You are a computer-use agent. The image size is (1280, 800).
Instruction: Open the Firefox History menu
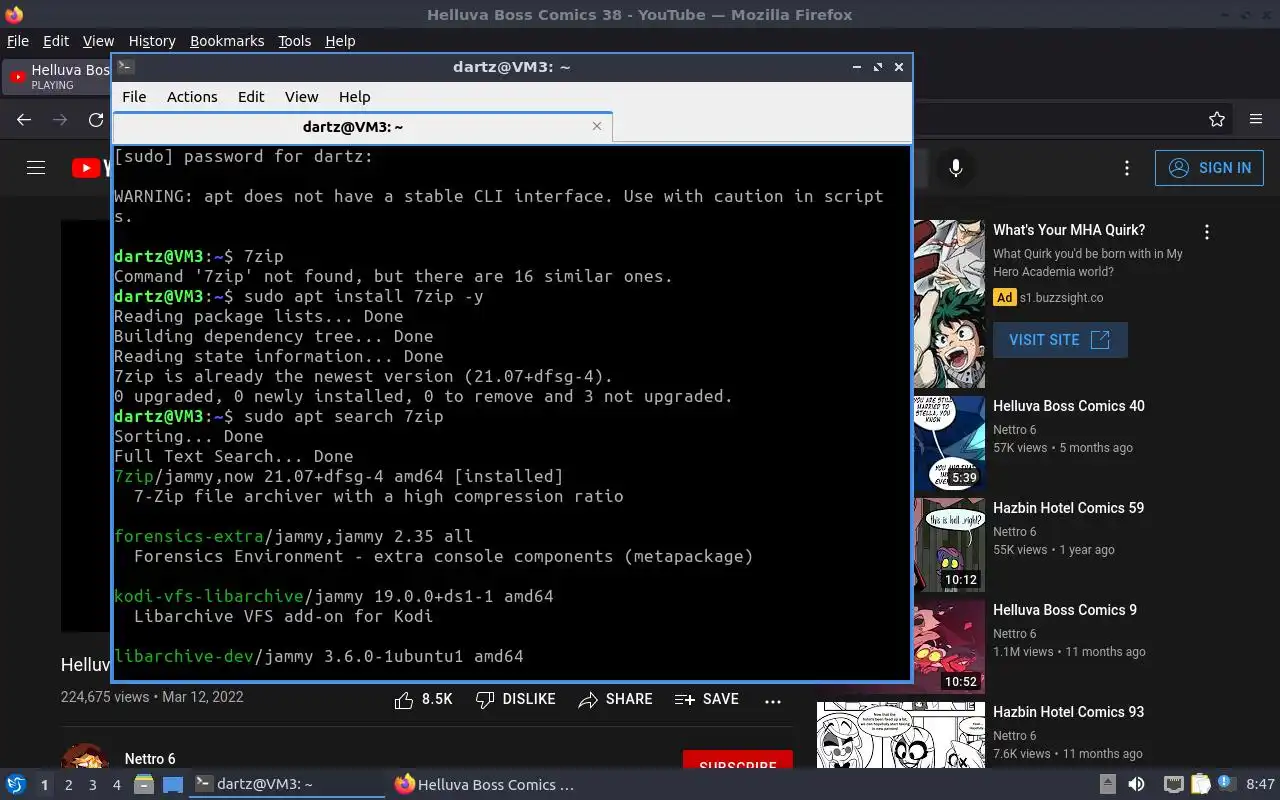pos(152,41)
